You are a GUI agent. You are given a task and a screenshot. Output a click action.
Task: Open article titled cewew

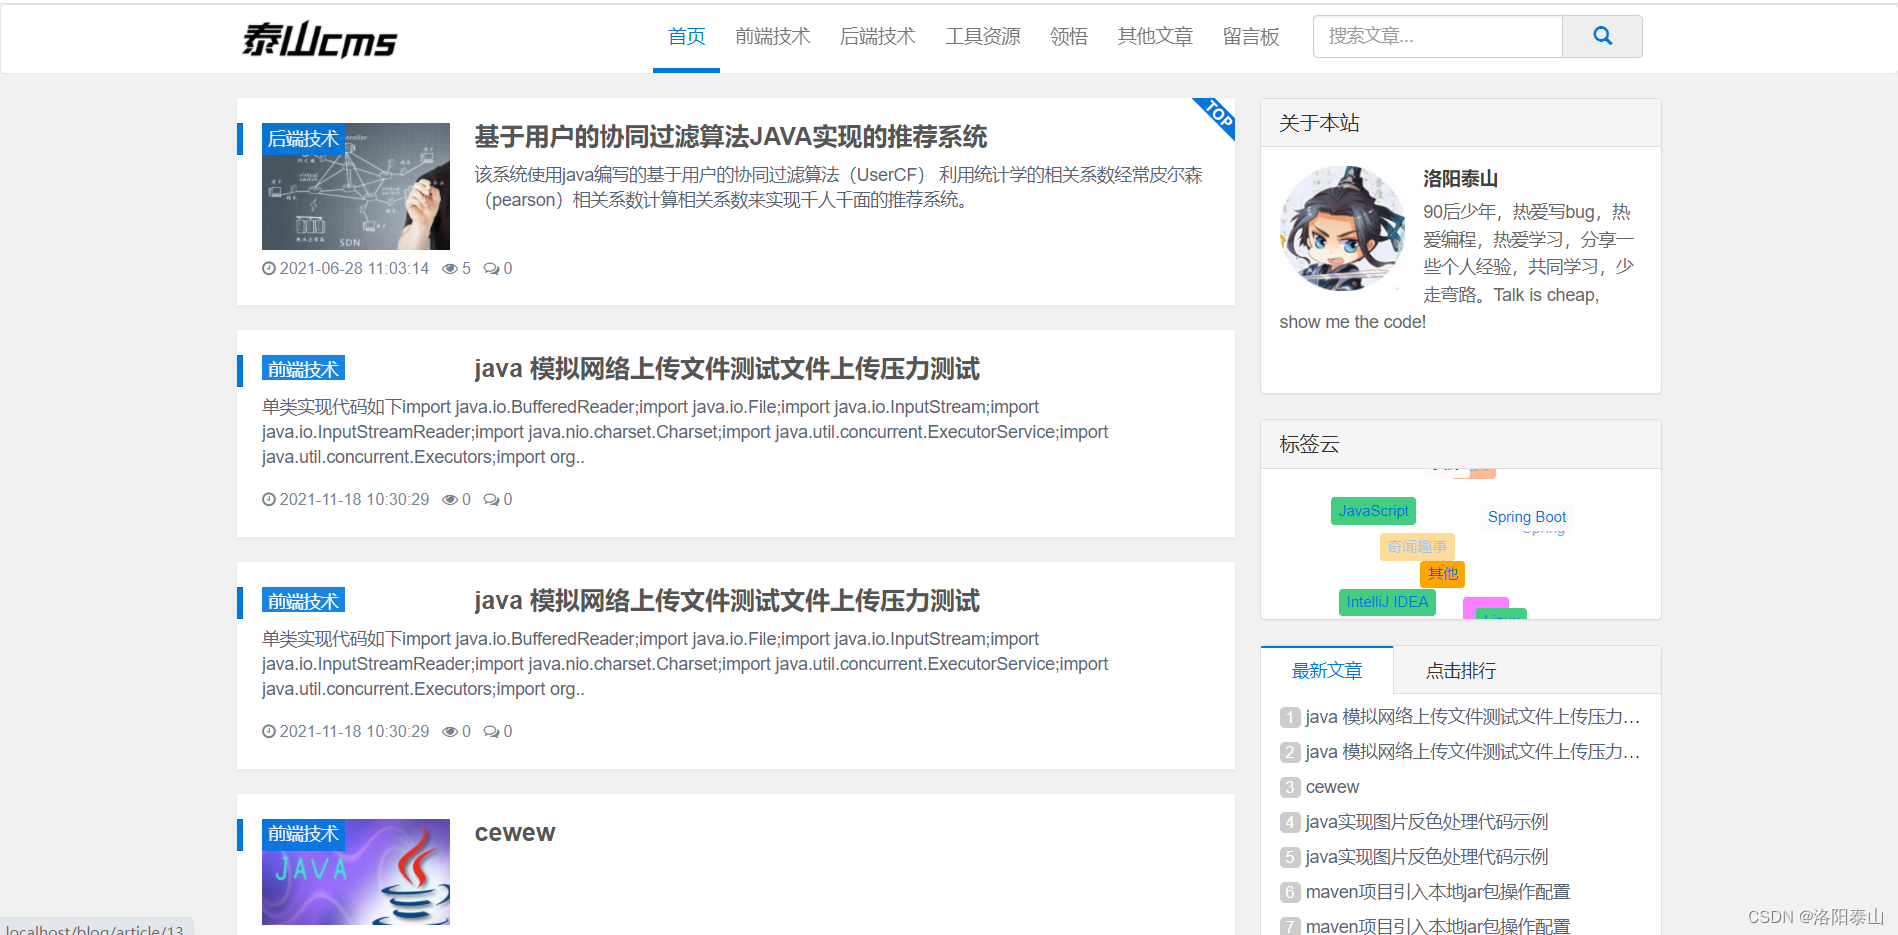514,831
